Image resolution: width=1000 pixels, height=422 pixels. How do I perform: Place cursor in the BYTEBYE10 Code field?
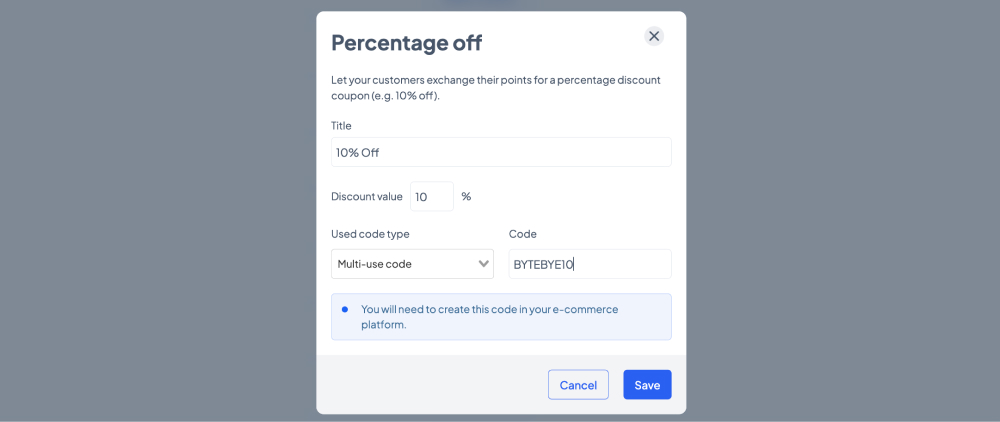(x=590, y=264)
